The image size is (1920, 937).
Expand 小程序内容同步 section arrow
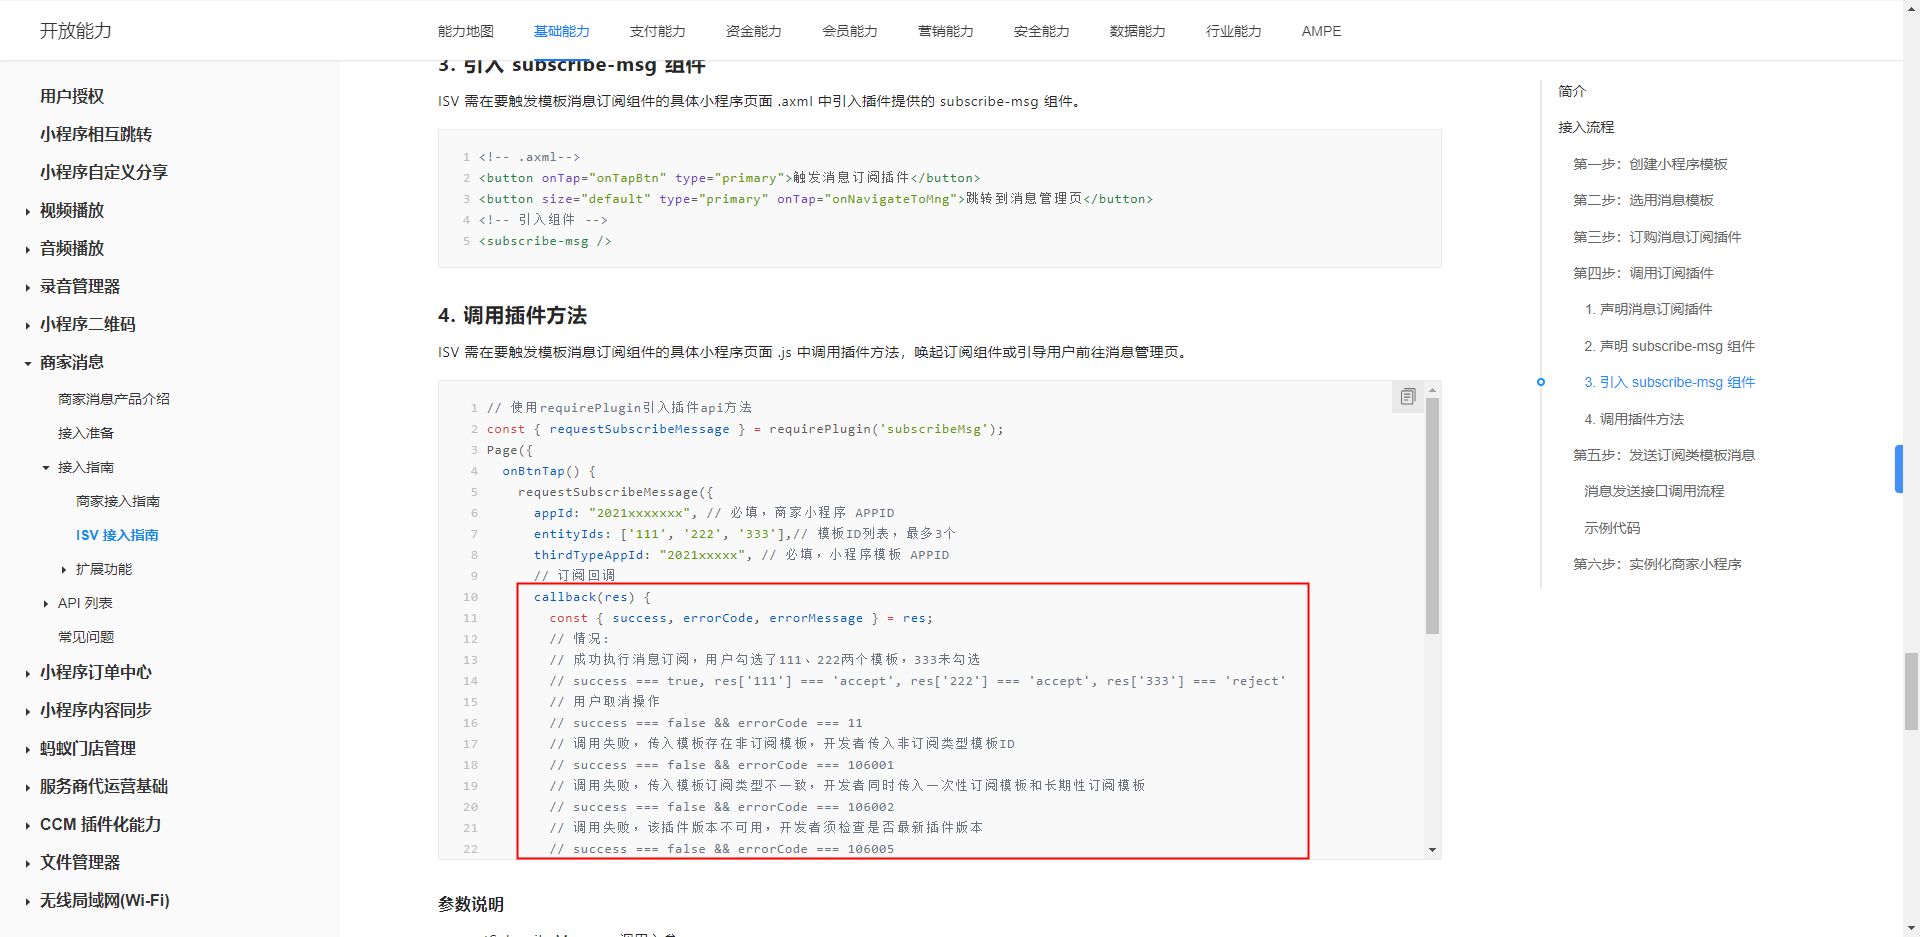pyautogui.click(x=27, y=711)
